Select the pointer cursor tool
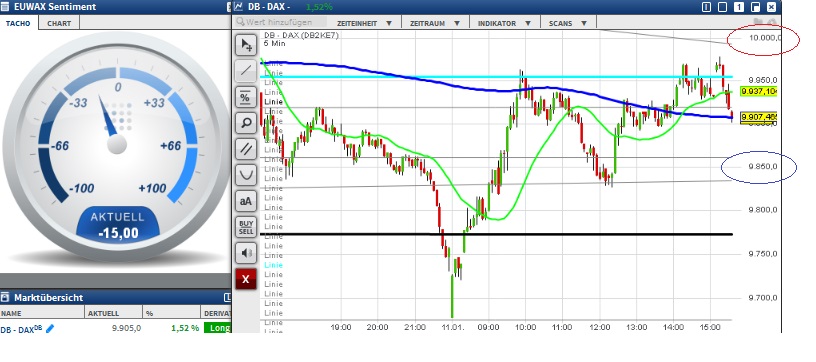816x362 pixels. [x=246, y=45]
